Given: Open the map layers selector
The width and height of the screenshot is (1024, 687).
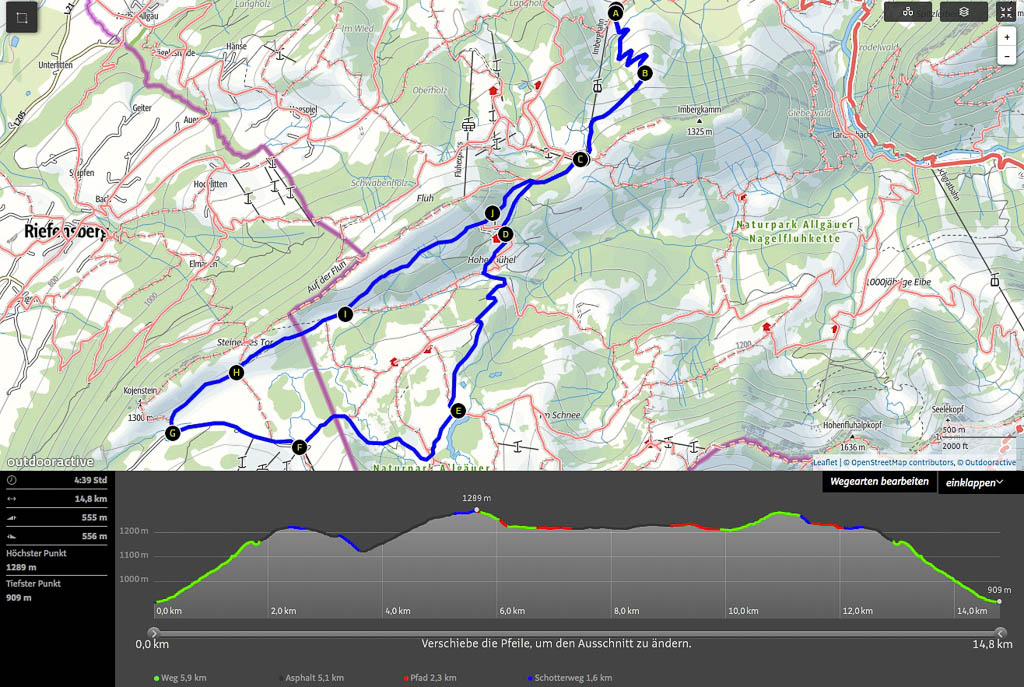Looking at the screenshot, I should click(x=963, y=12).
